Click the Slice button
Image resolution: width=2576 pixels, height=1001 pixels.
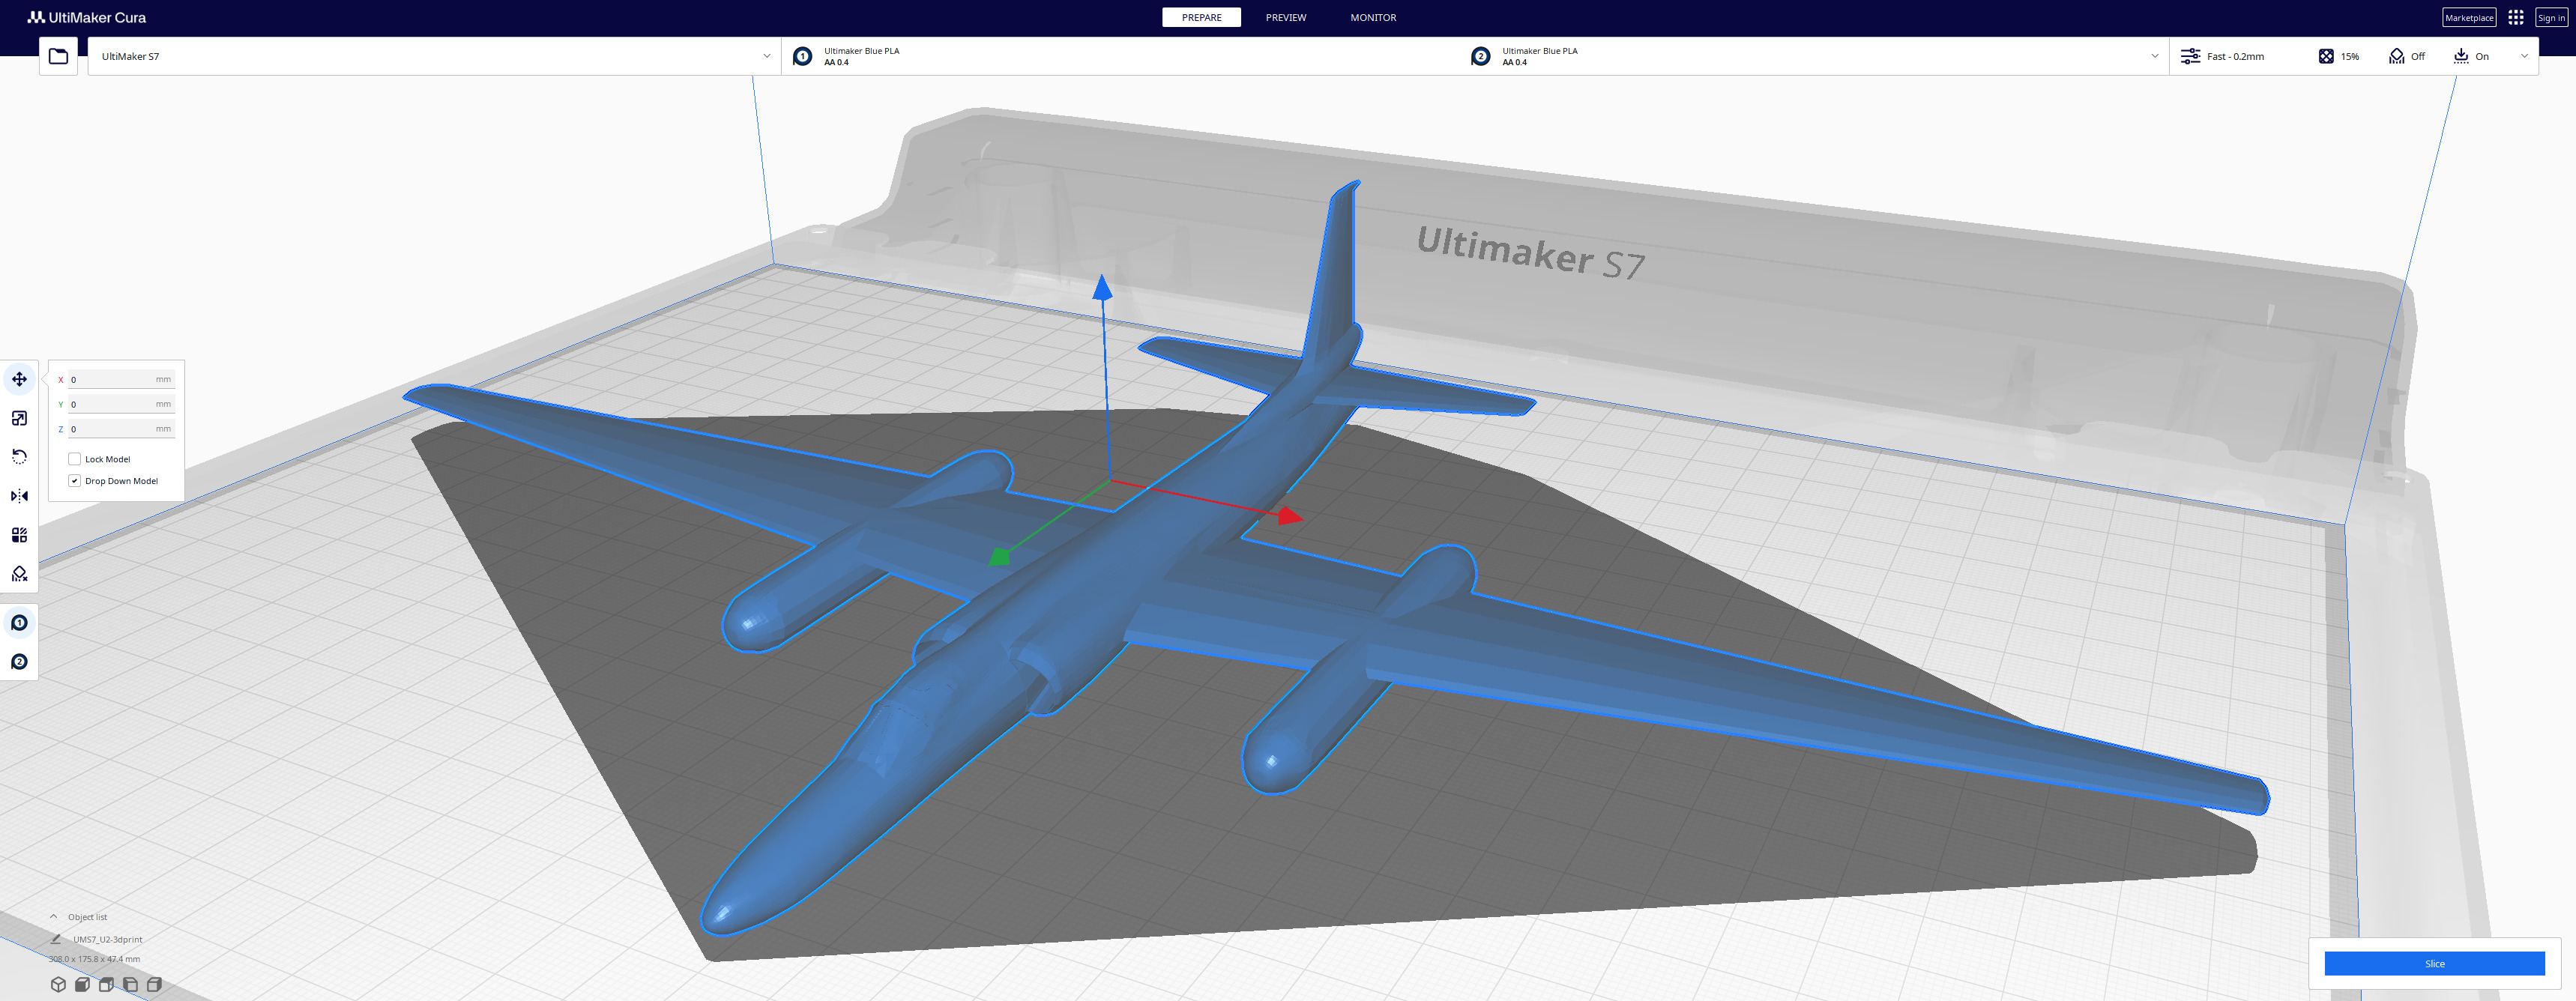click(x=2433, y=963)
